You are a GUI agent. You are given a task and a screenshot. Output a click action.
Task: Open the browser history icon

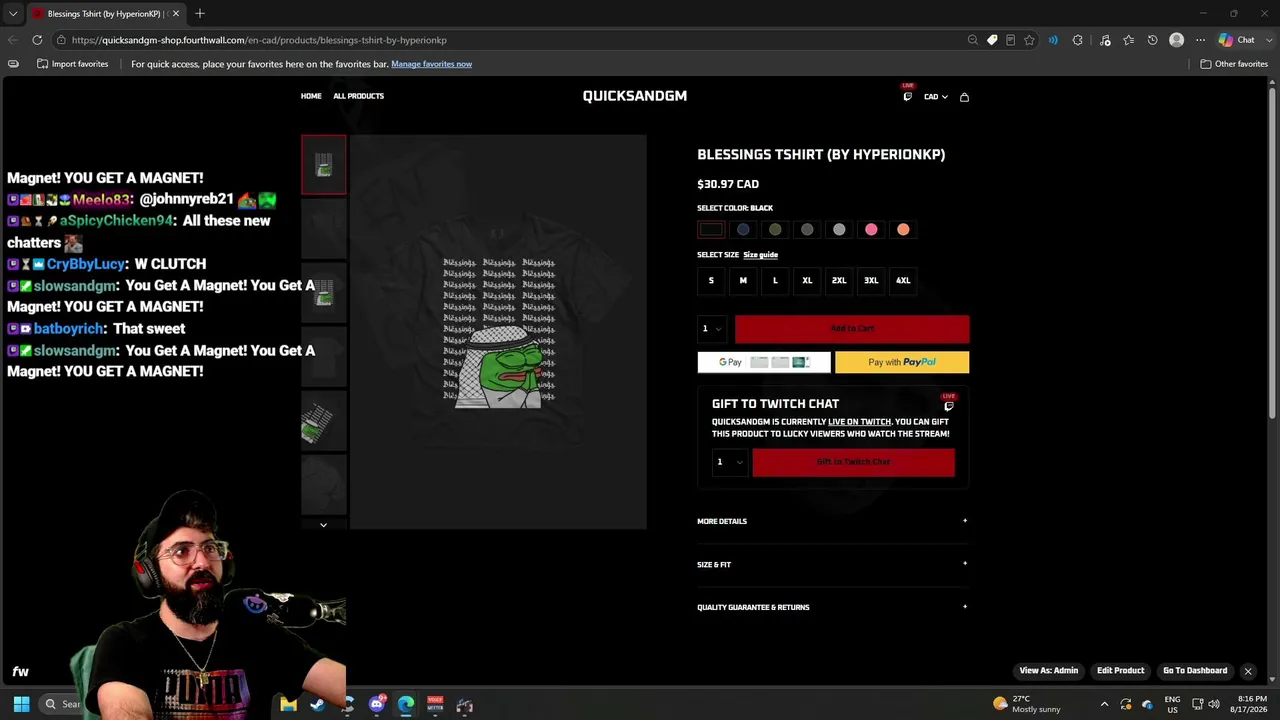[x=1152, y=40]
